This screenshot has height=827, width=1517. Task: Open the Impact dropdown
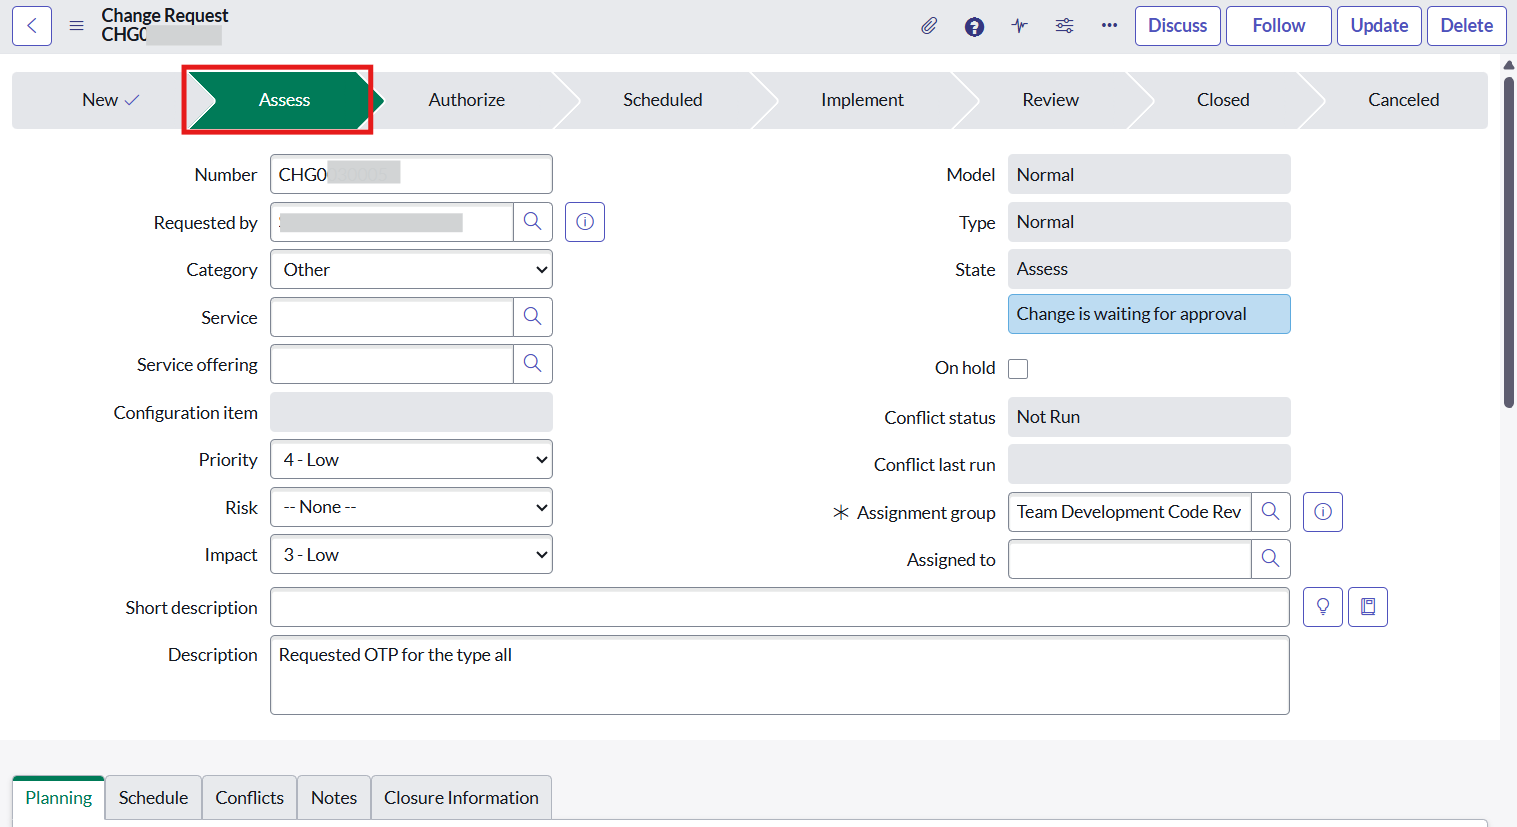411,555
